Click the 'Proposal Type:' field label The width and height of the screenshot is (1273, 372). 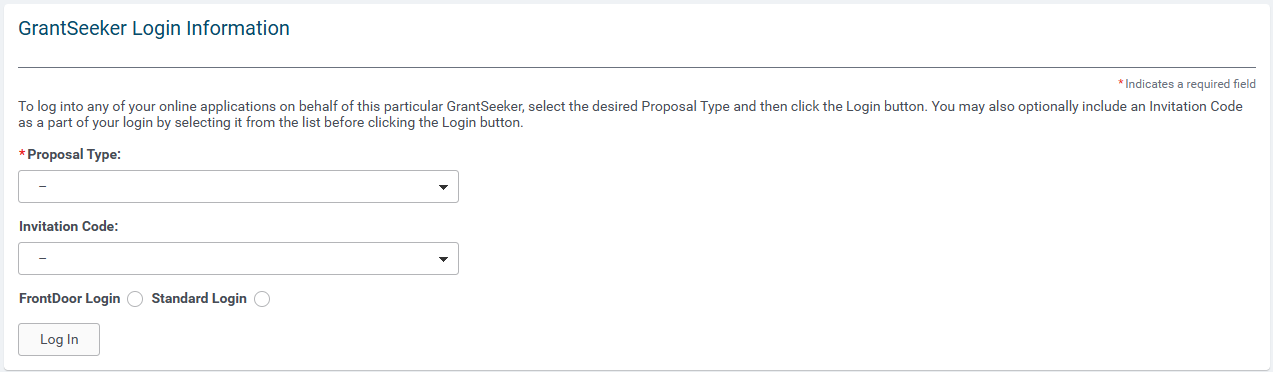click(74, 155)
